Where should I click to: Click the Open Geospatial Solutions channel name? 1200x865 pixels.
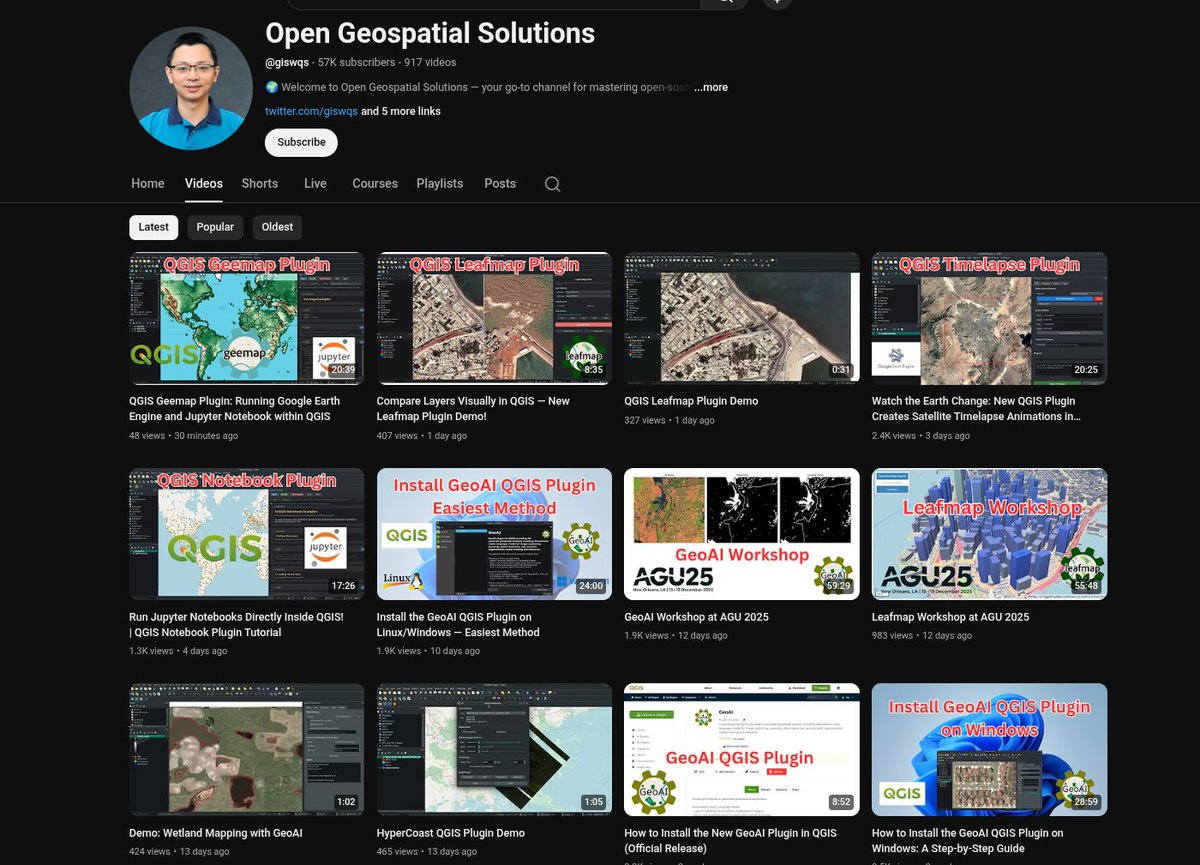pos(430,33)
